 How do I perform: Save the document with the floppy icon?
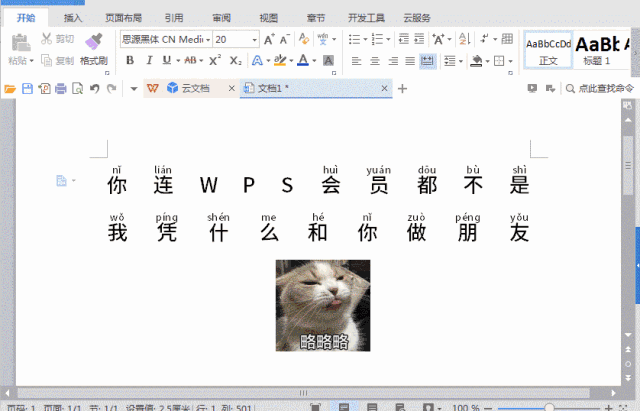(x=27, y=89)
